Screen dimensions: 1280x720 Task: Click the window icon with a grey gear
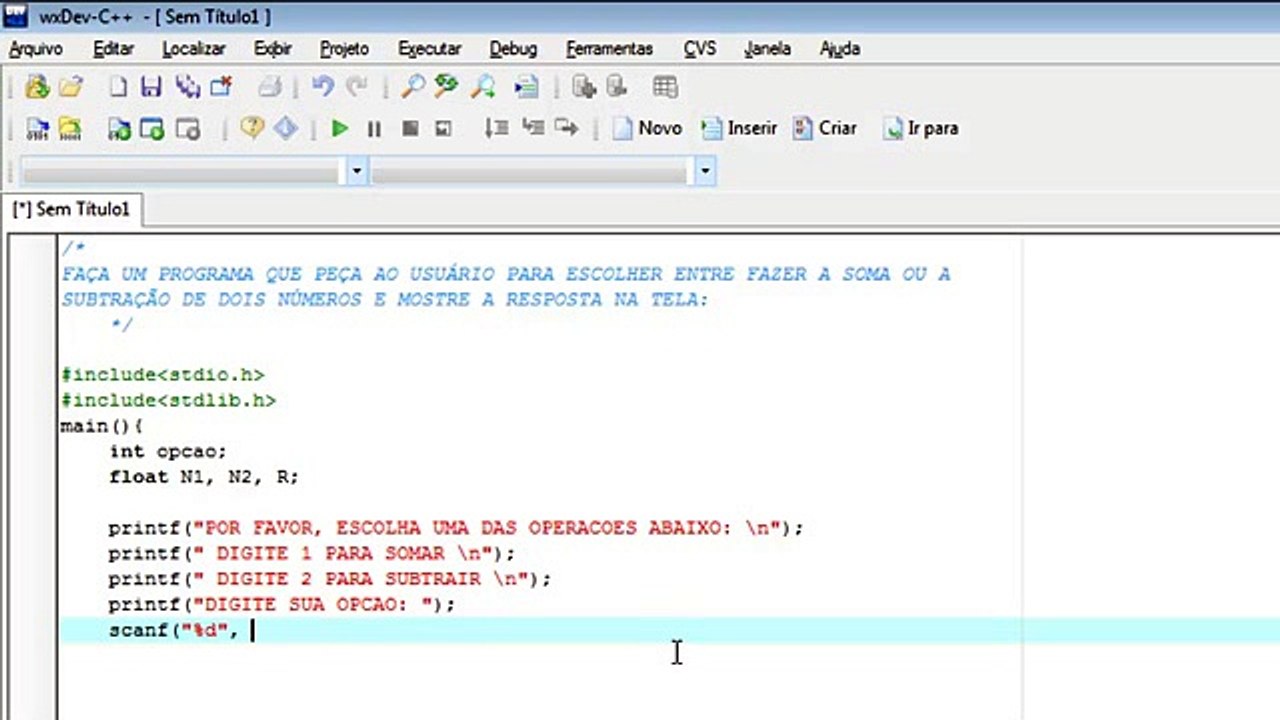(x=188, y=129)
